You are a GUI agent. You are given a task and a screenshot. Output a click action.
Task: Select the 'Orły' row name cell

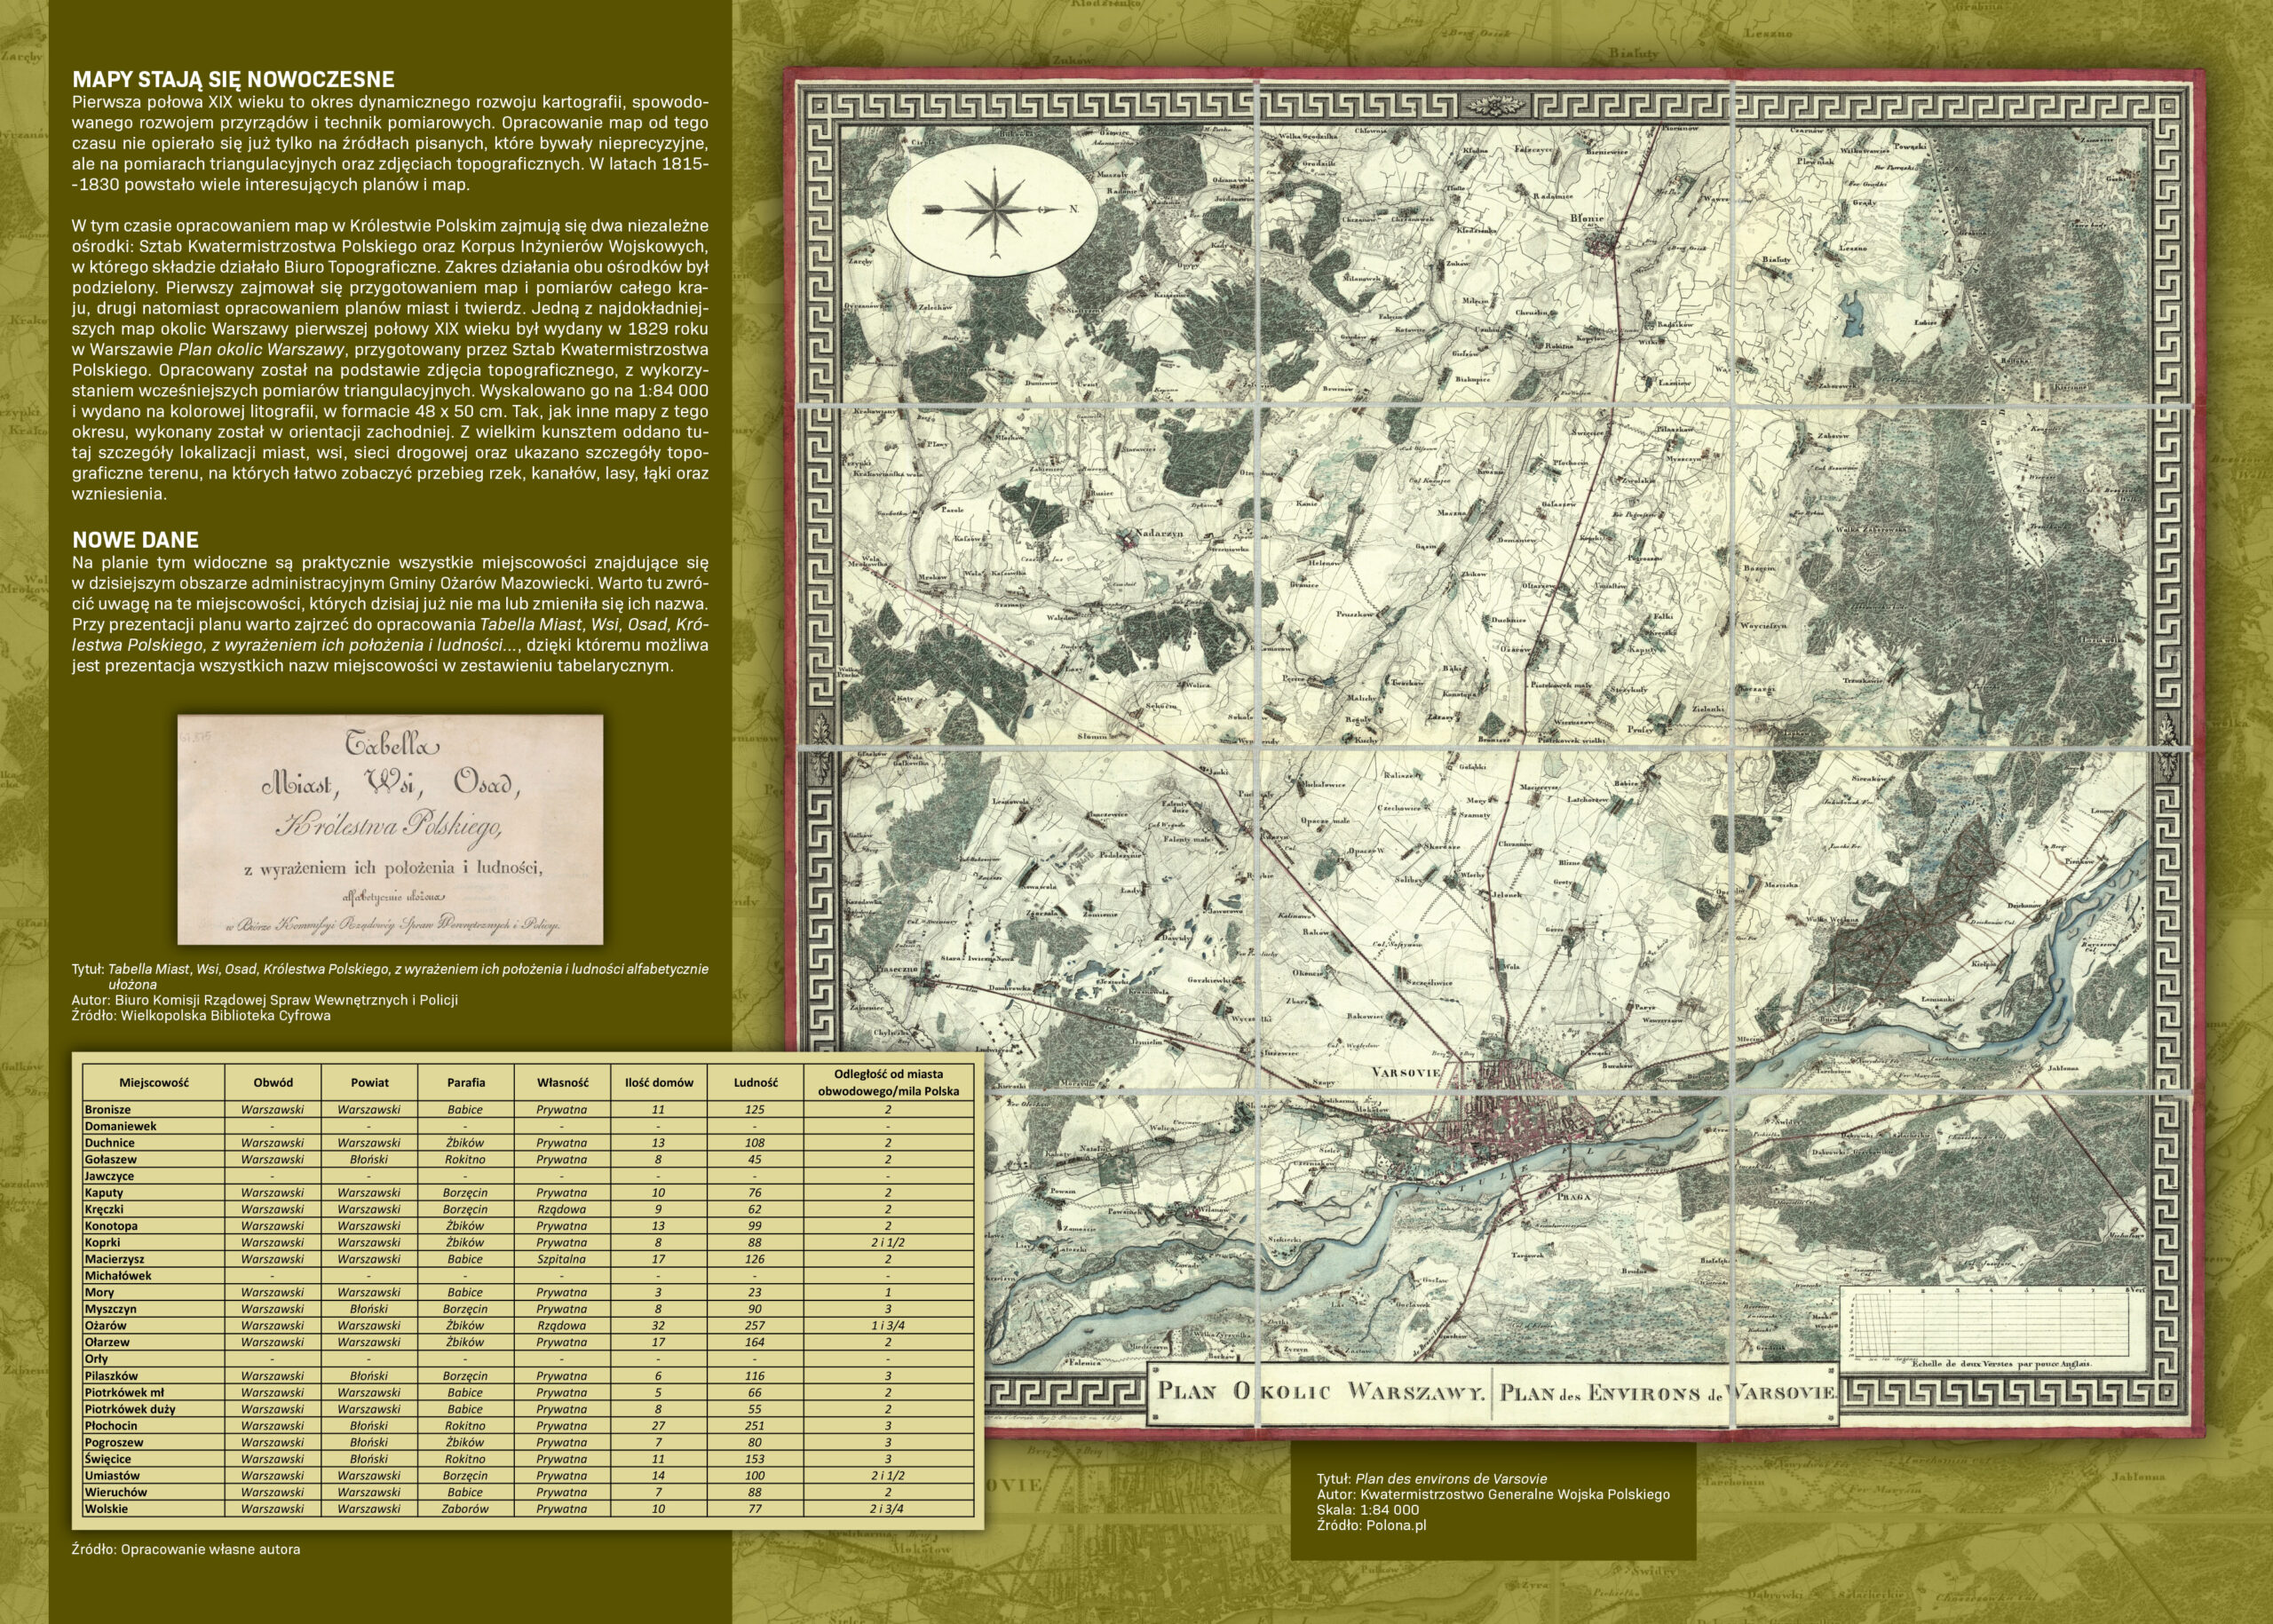[154, 1359]
